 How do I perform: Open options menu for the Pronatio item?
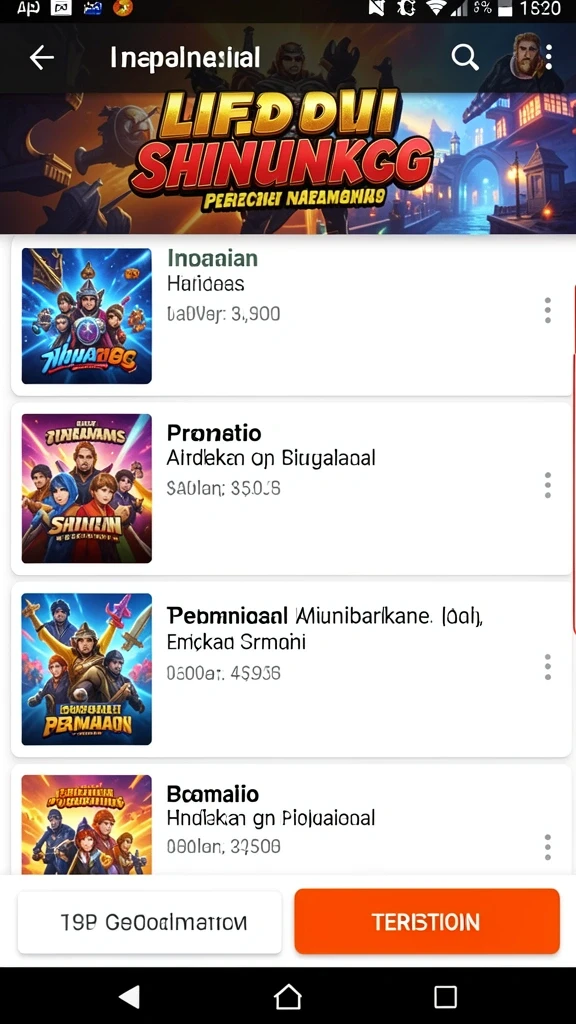[547, 485]
